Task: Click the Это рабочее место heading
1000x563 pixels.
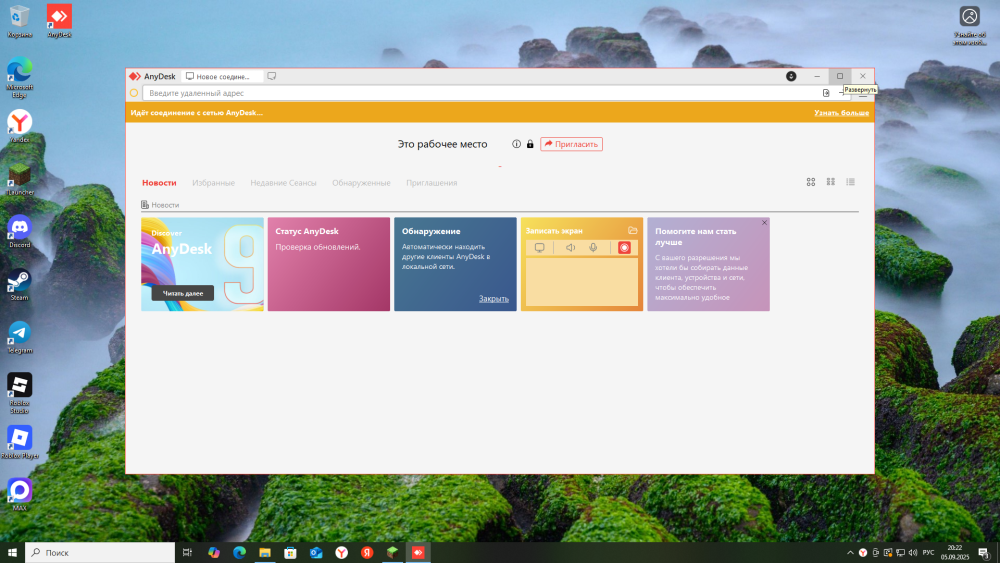Action: [443, 144]
